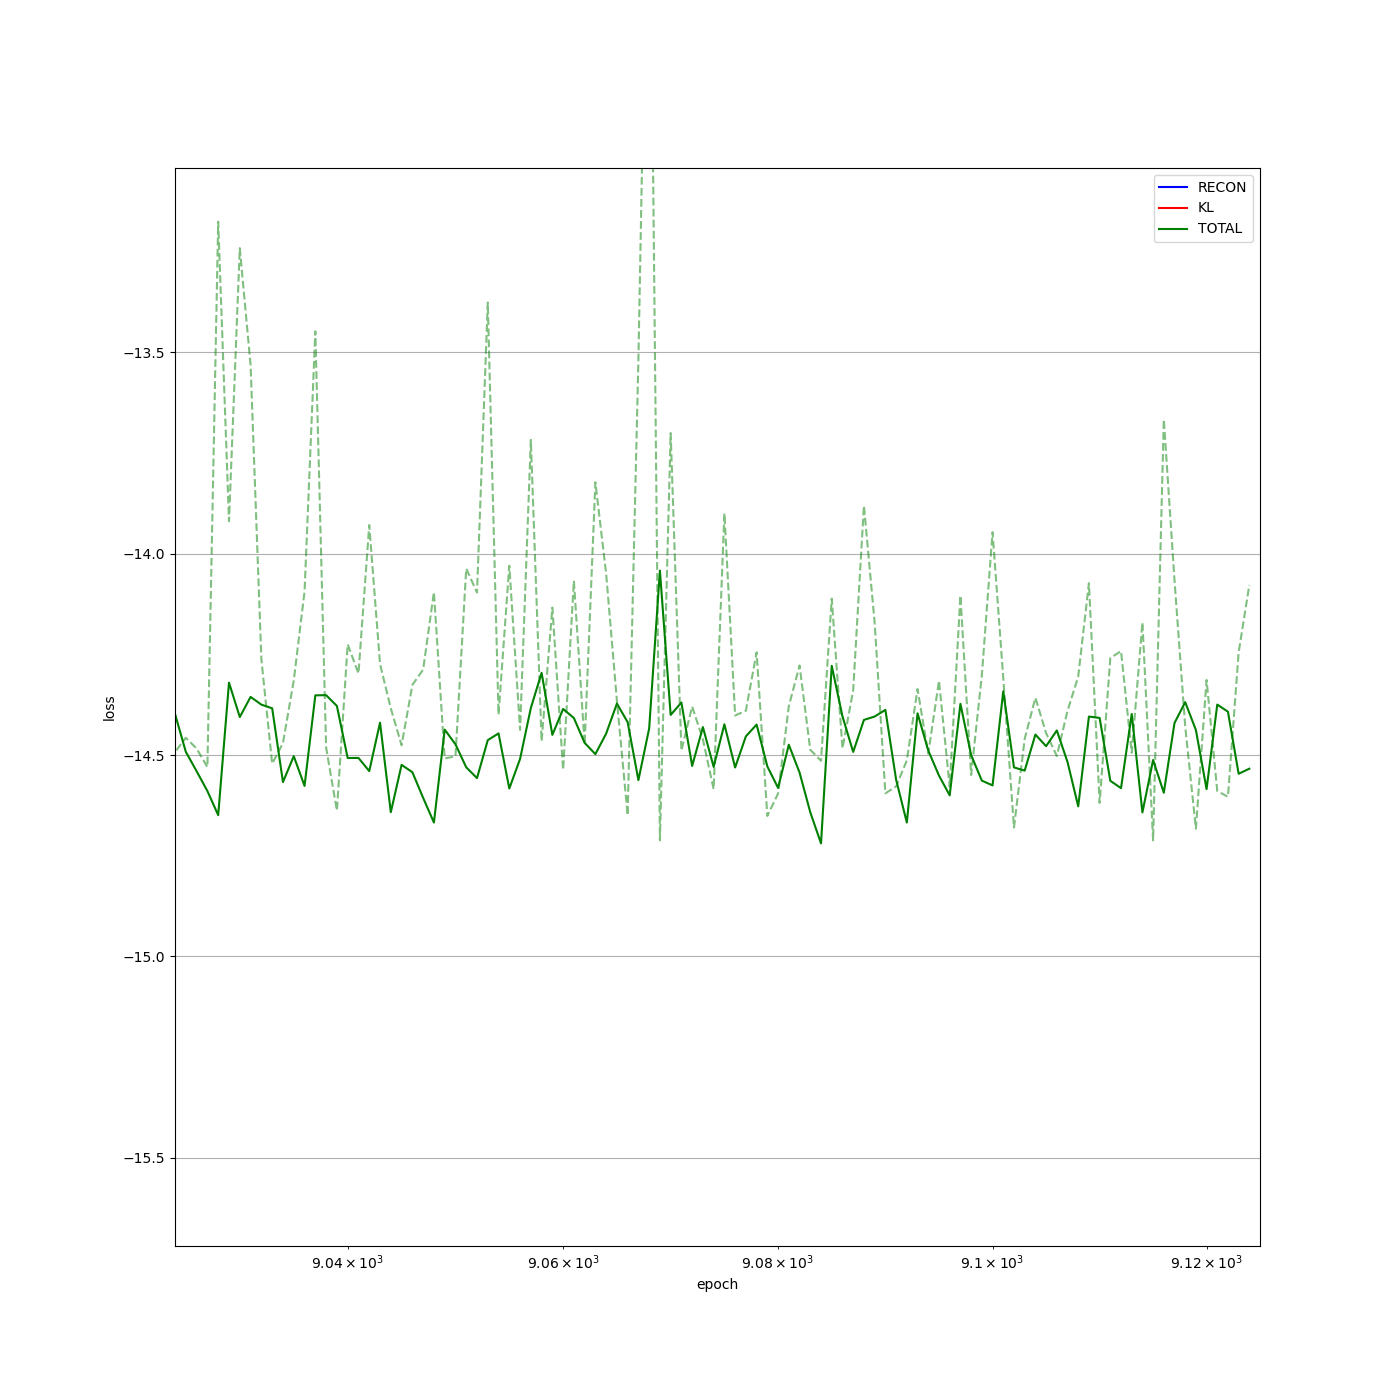Click the 'loss' y-axis label
Image resolution: width=1400 pixels, height=1400 pixels.
click(110, 708)
